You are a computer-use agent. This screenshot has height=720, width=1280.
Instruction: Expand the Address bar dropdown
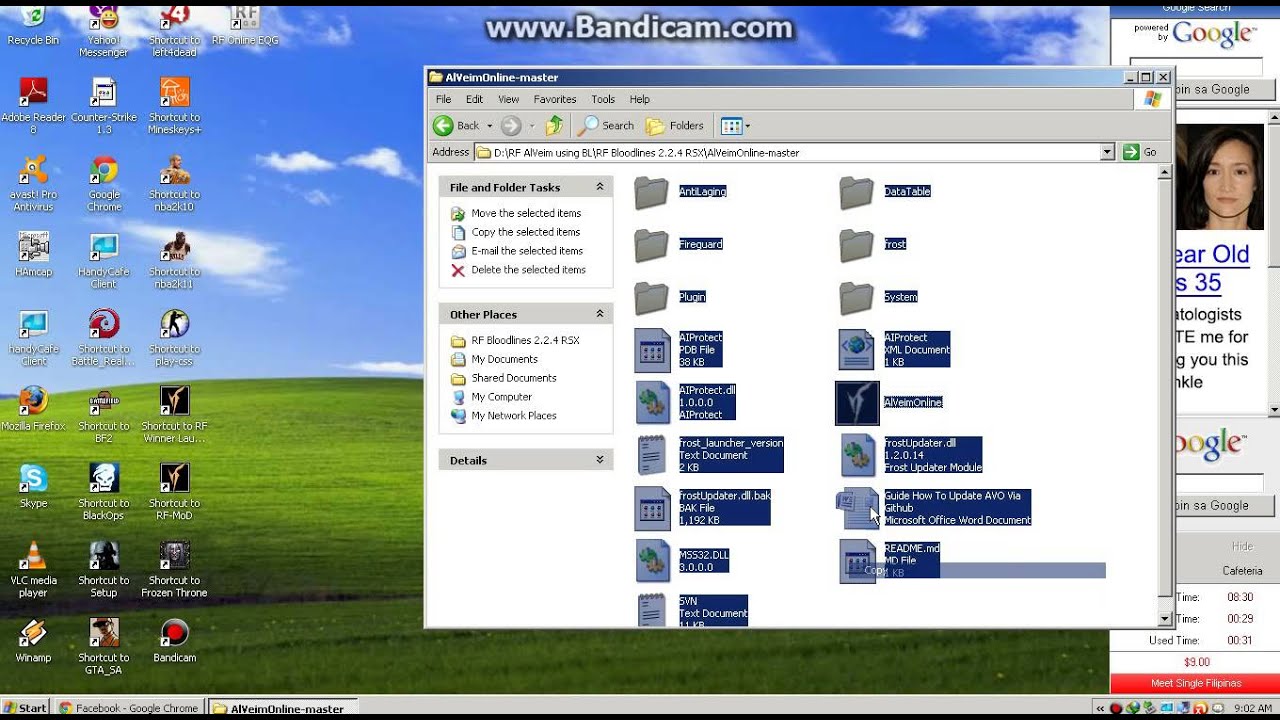point(1107,153)
